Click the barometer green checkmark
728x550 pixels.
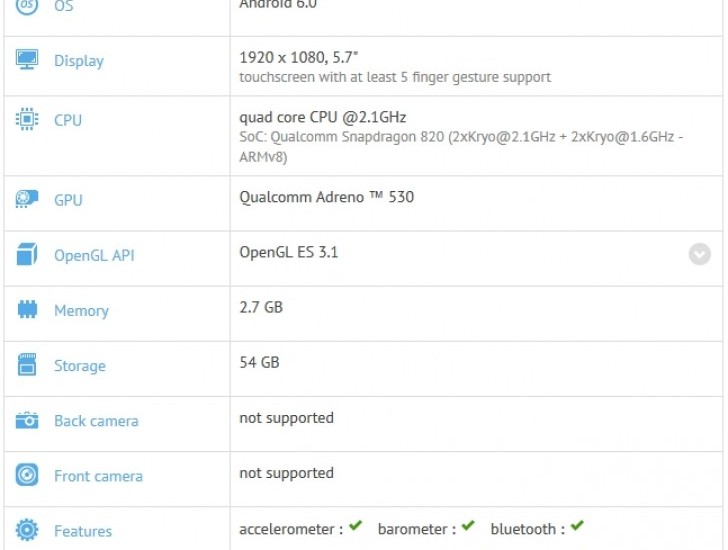(468, 527)
